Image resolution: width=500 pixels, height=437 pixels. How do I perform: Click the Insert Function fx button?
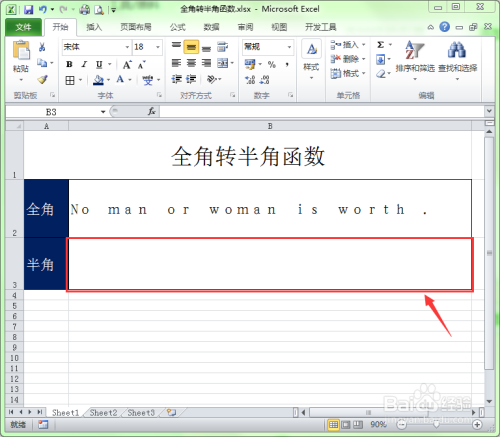click(152, 111)
